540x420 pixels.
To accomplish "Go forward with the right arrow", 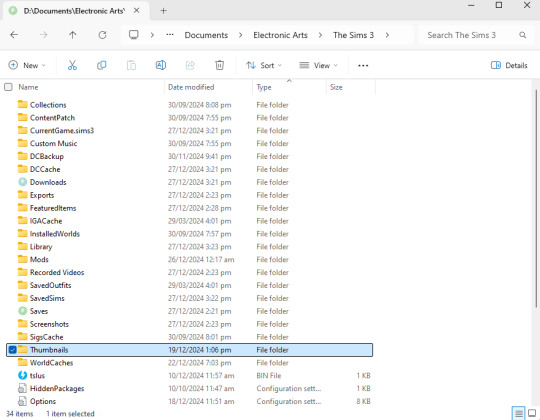I will pyautogui.click(x=43, y=35).
